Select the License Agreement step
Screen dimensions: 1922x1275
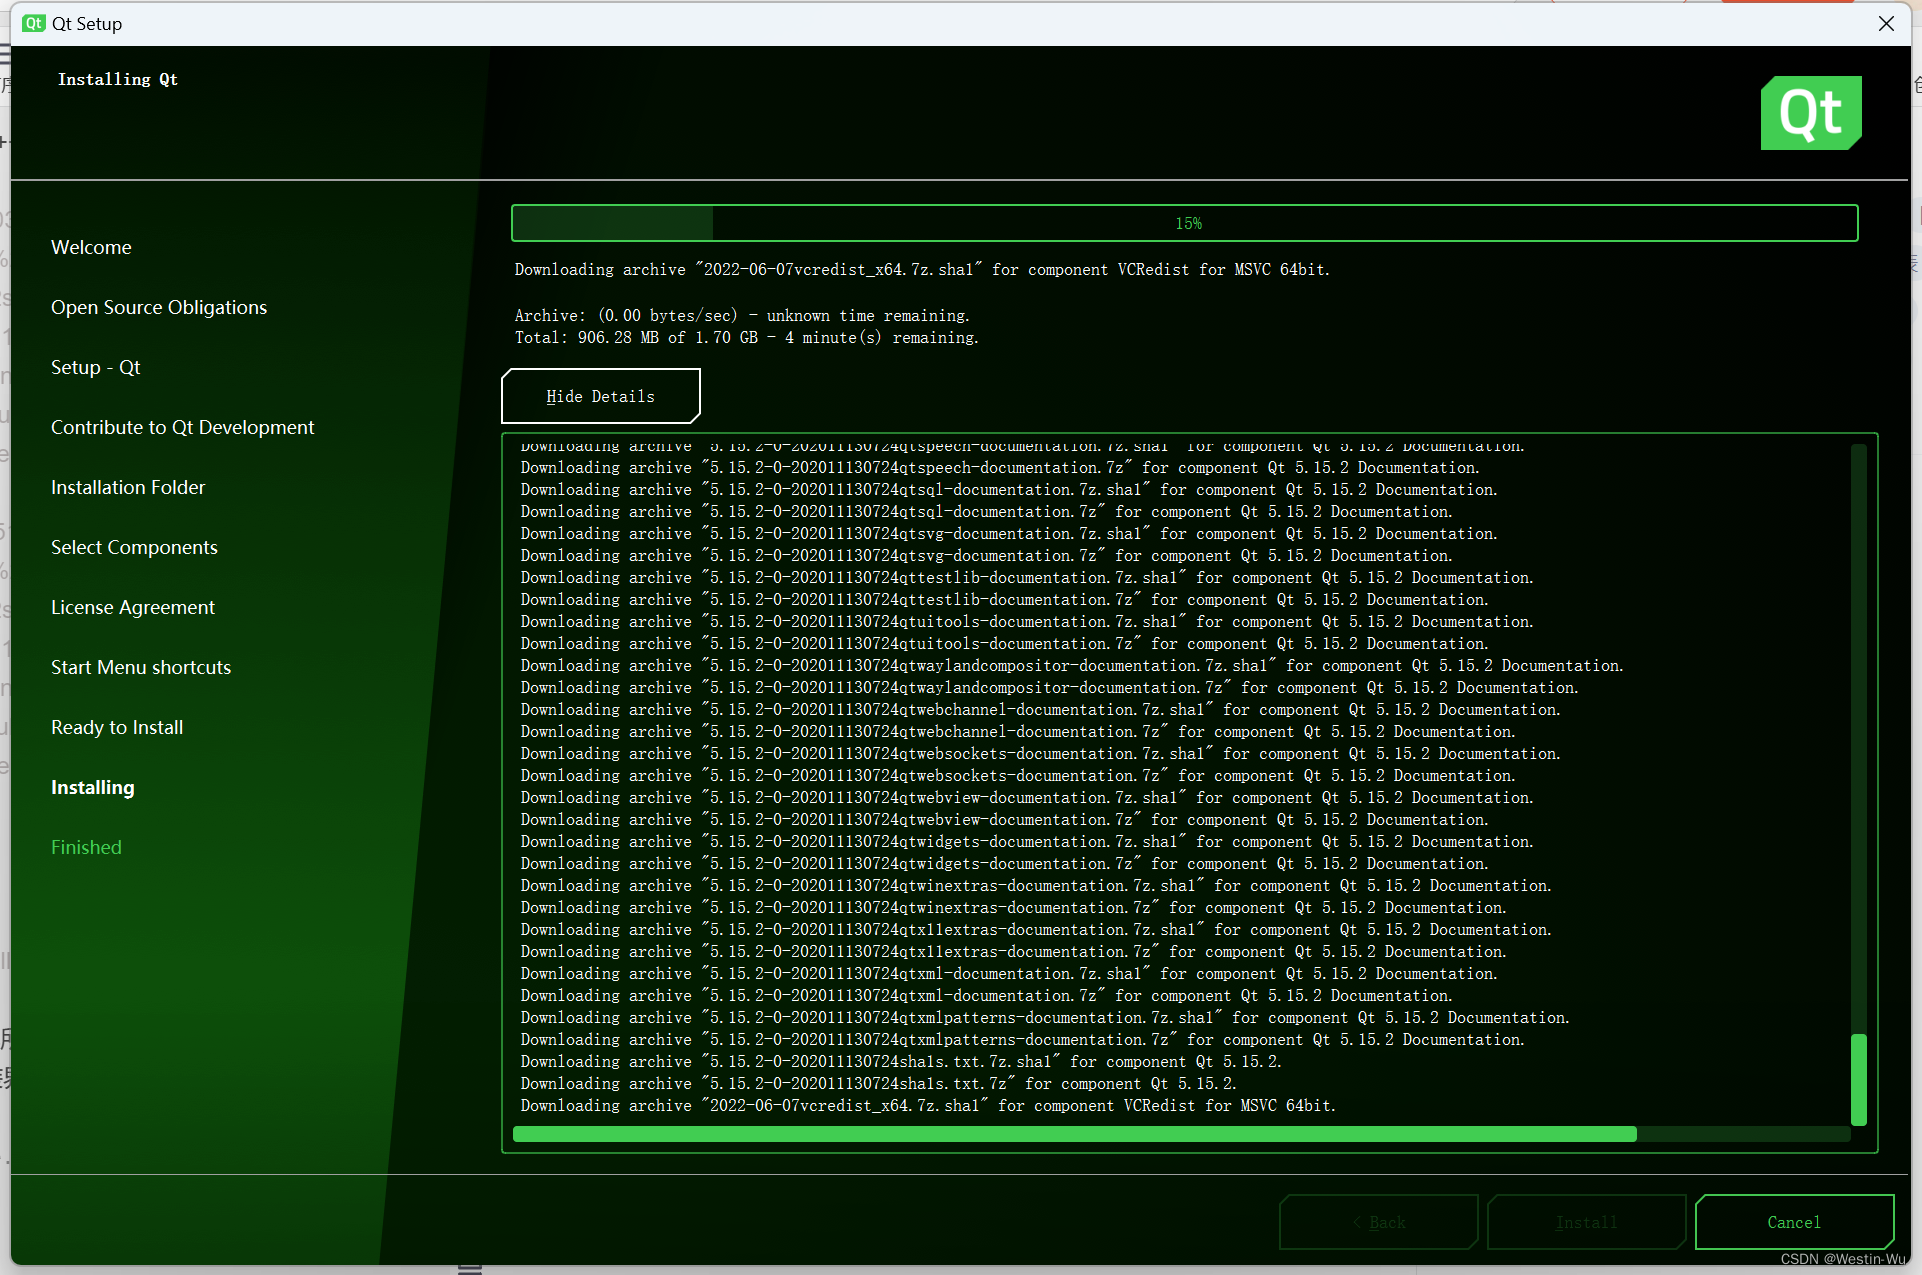[x=133, y=607]
